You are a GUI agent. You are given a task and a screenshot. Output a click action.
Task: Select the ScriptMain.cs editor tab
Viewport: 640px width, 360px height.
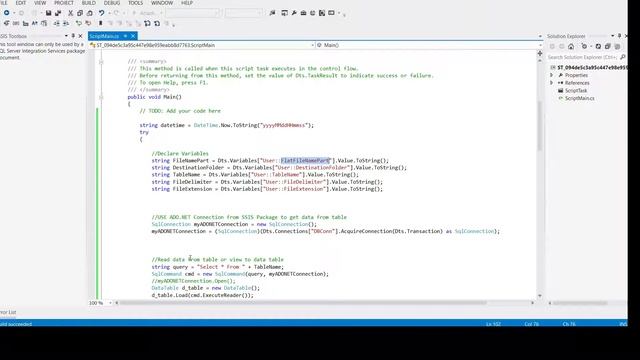click(x=104, y=36)
